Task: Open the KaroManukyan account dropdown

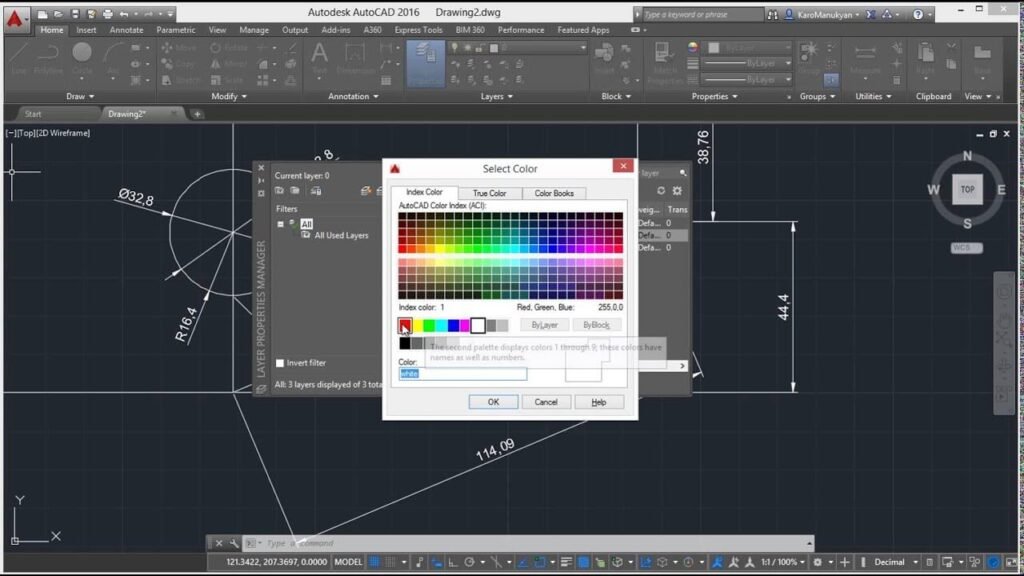Action: click(824, 14)
